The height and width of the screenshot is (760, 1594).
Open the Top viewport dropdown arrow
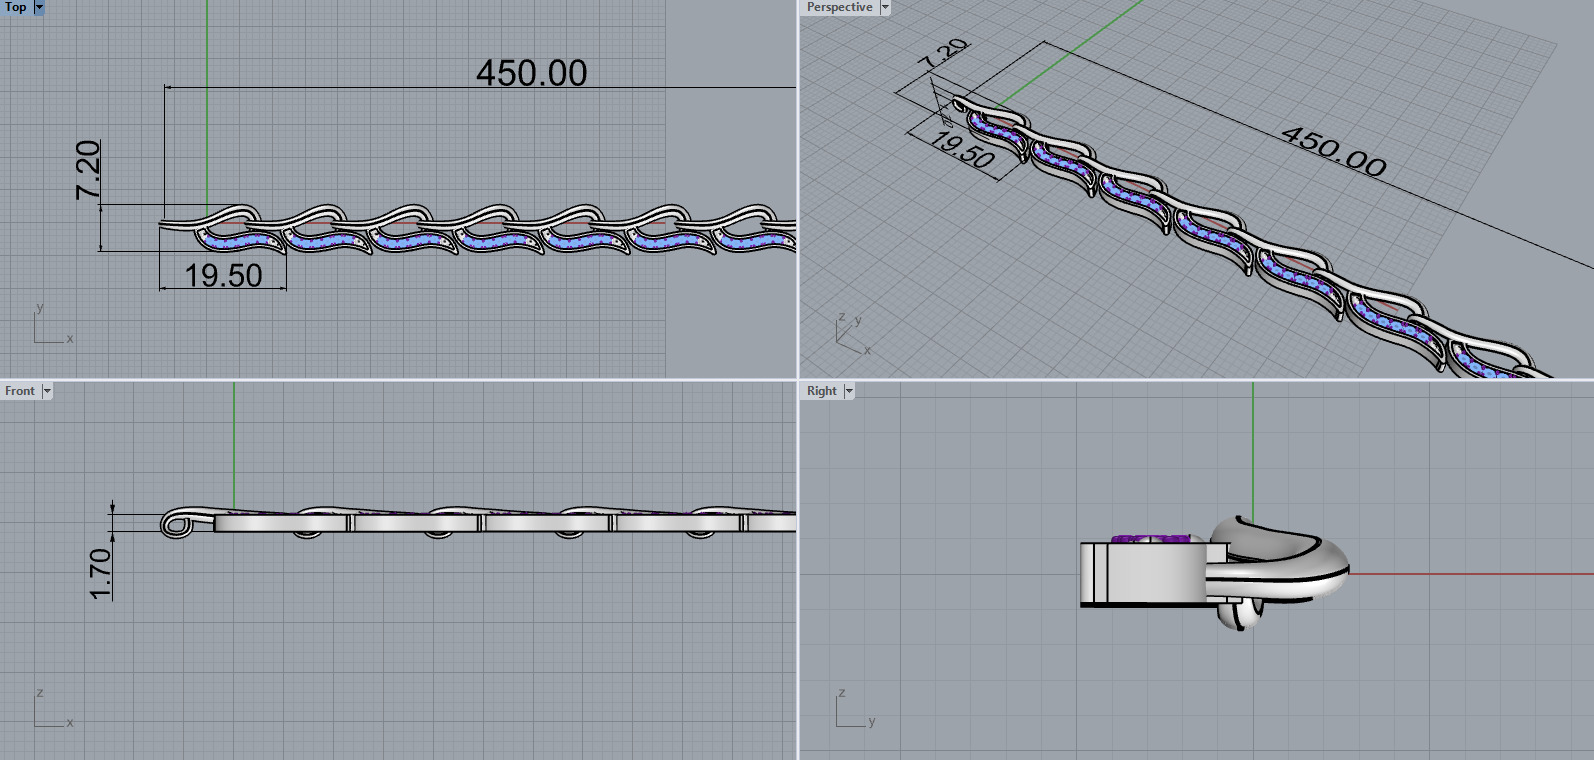[39, 7]
